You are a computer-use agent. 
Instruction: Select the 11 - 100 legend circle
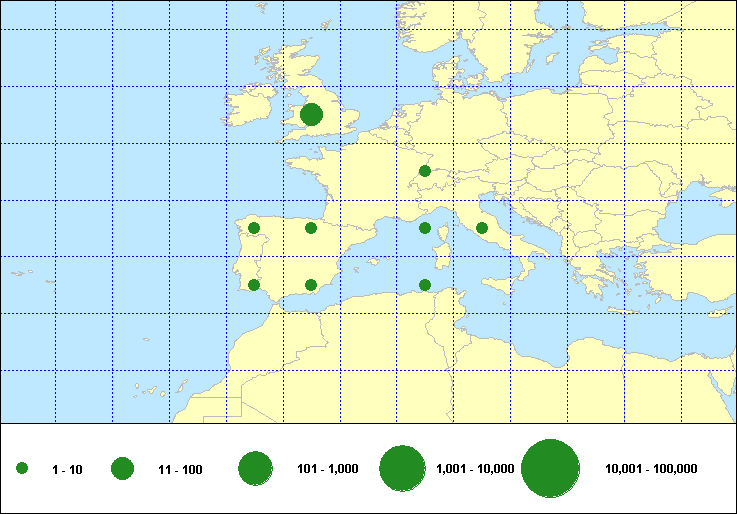(x=123, y=469)
